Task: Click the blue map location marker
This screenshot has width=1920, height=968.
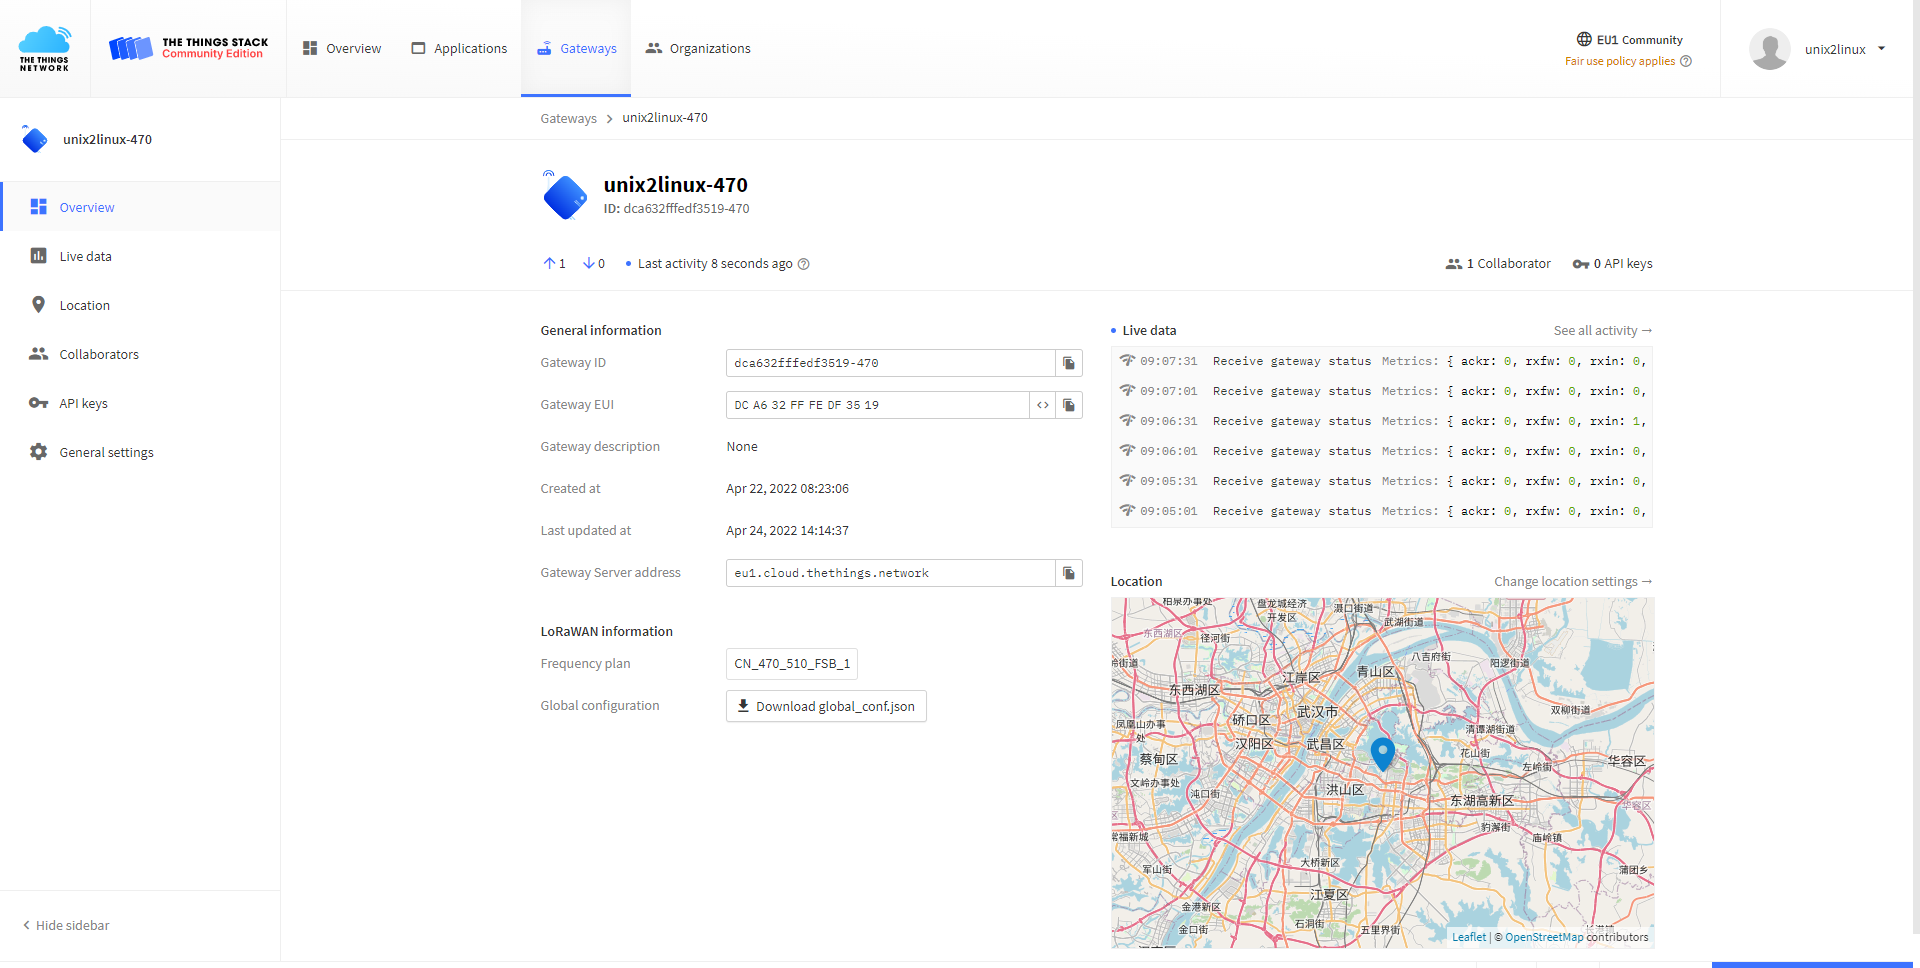Action: point(1382,753)
